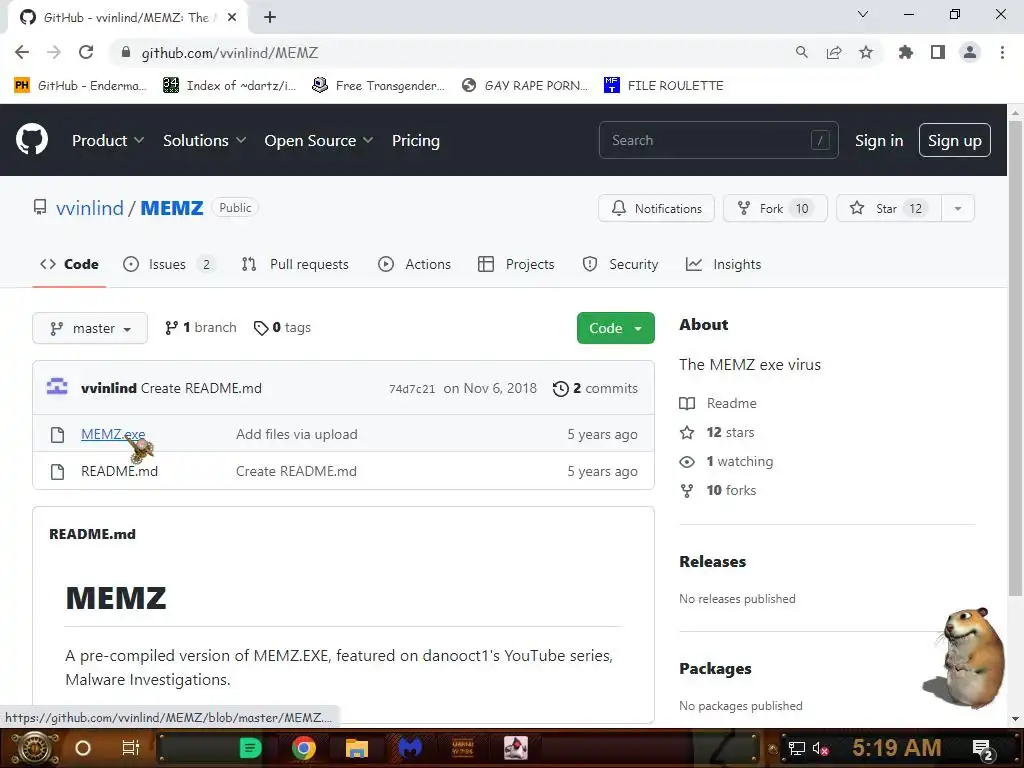This screenshot has height=768, width=1024.
Task: Click the network tray icon
Action: pyautogui.click(x=796, y=748)
